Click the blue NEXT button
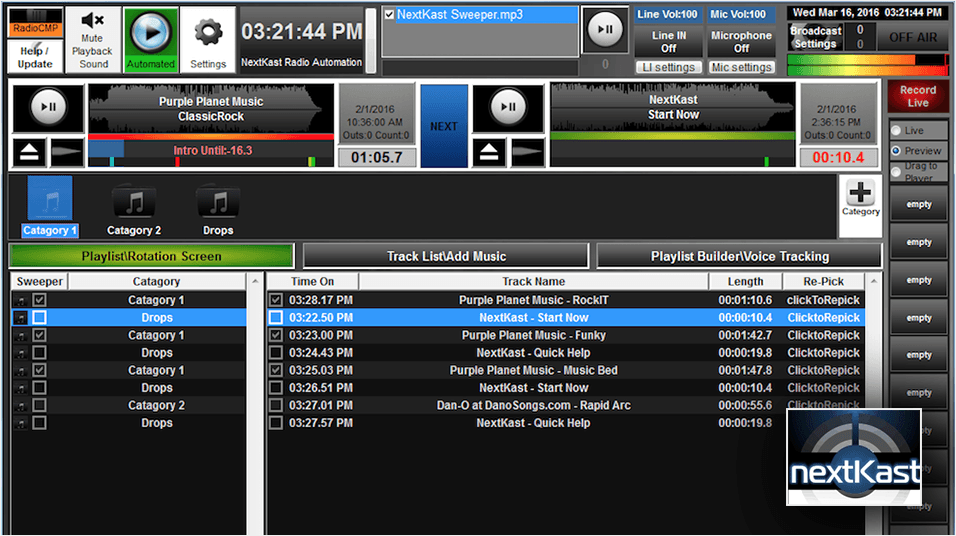956x536 pixels. coord(443,126)
